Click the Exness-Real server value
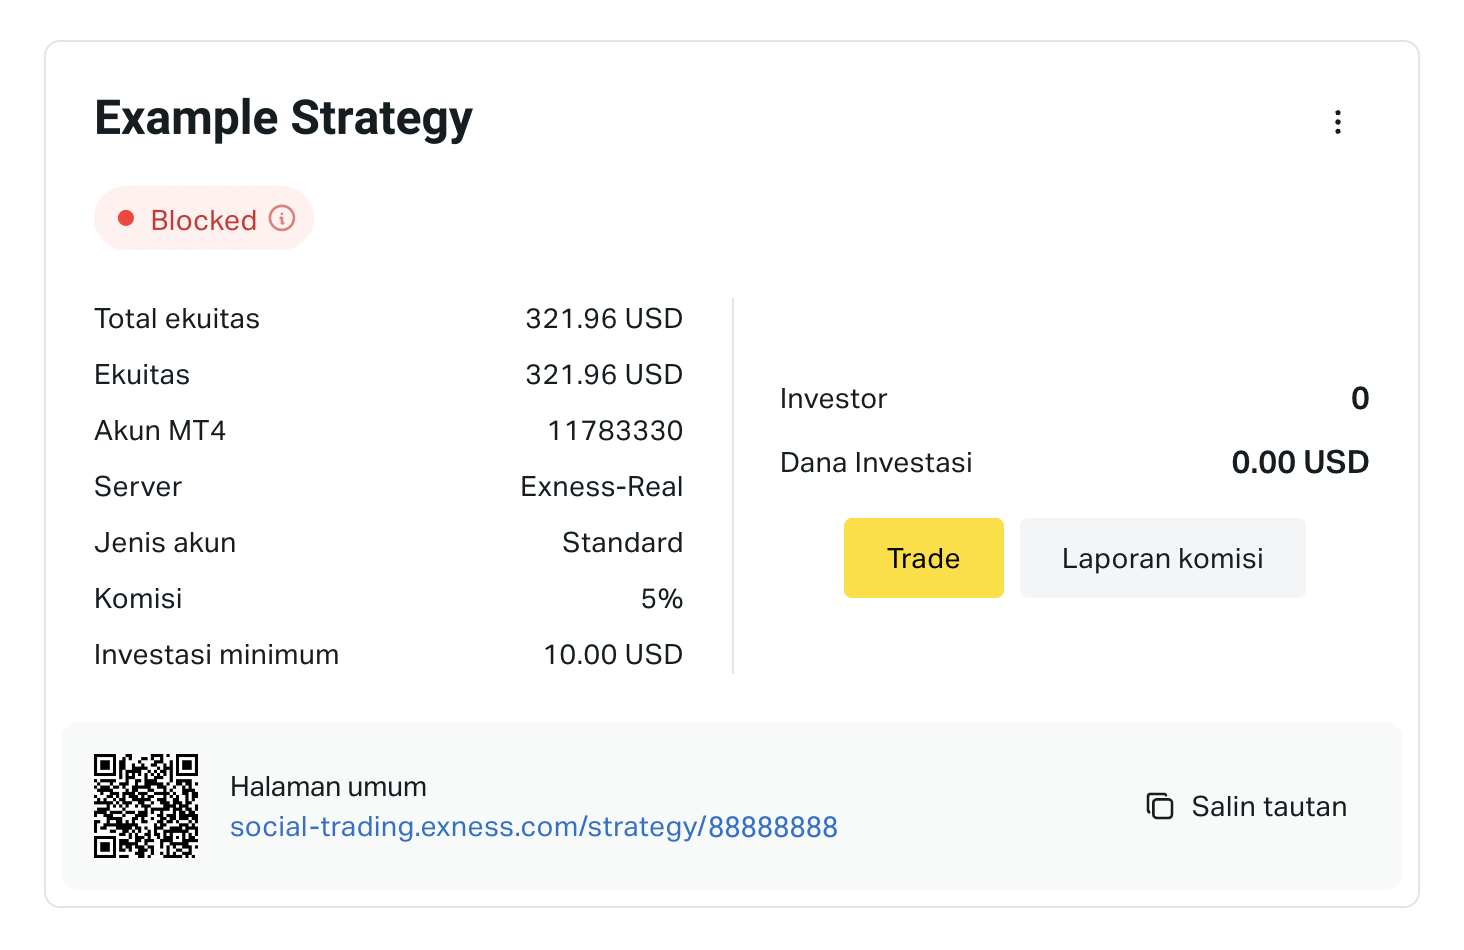 pyautogui.click(x=602, y=487)
